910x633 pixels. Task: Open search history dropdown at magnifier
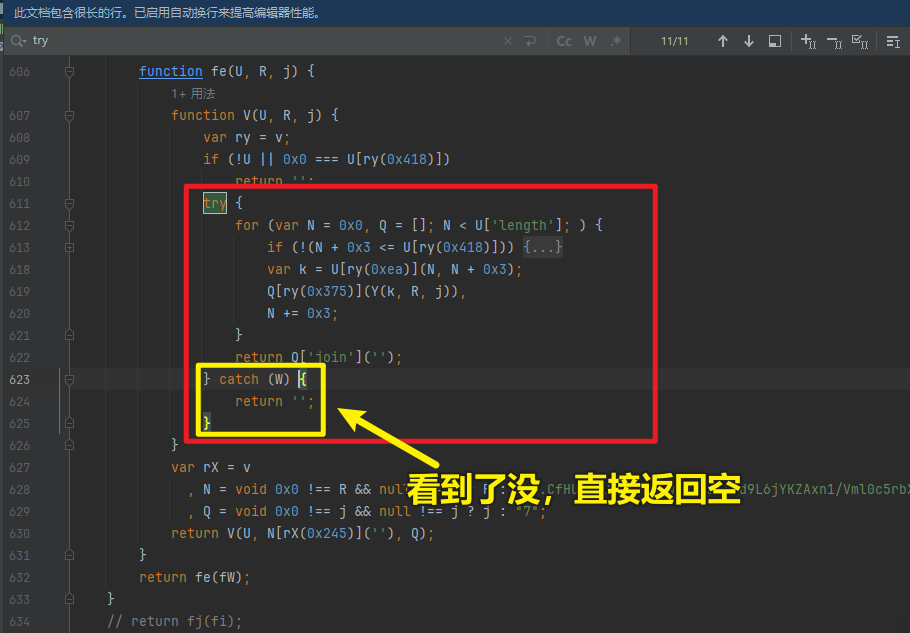(18, 41)
